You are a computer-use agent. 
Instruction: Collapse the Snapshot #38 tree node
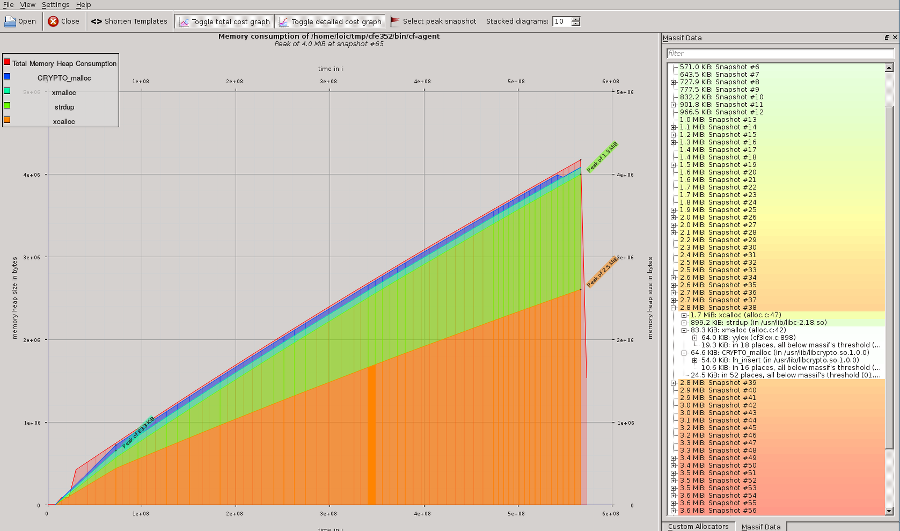click(x=673, y=307)
